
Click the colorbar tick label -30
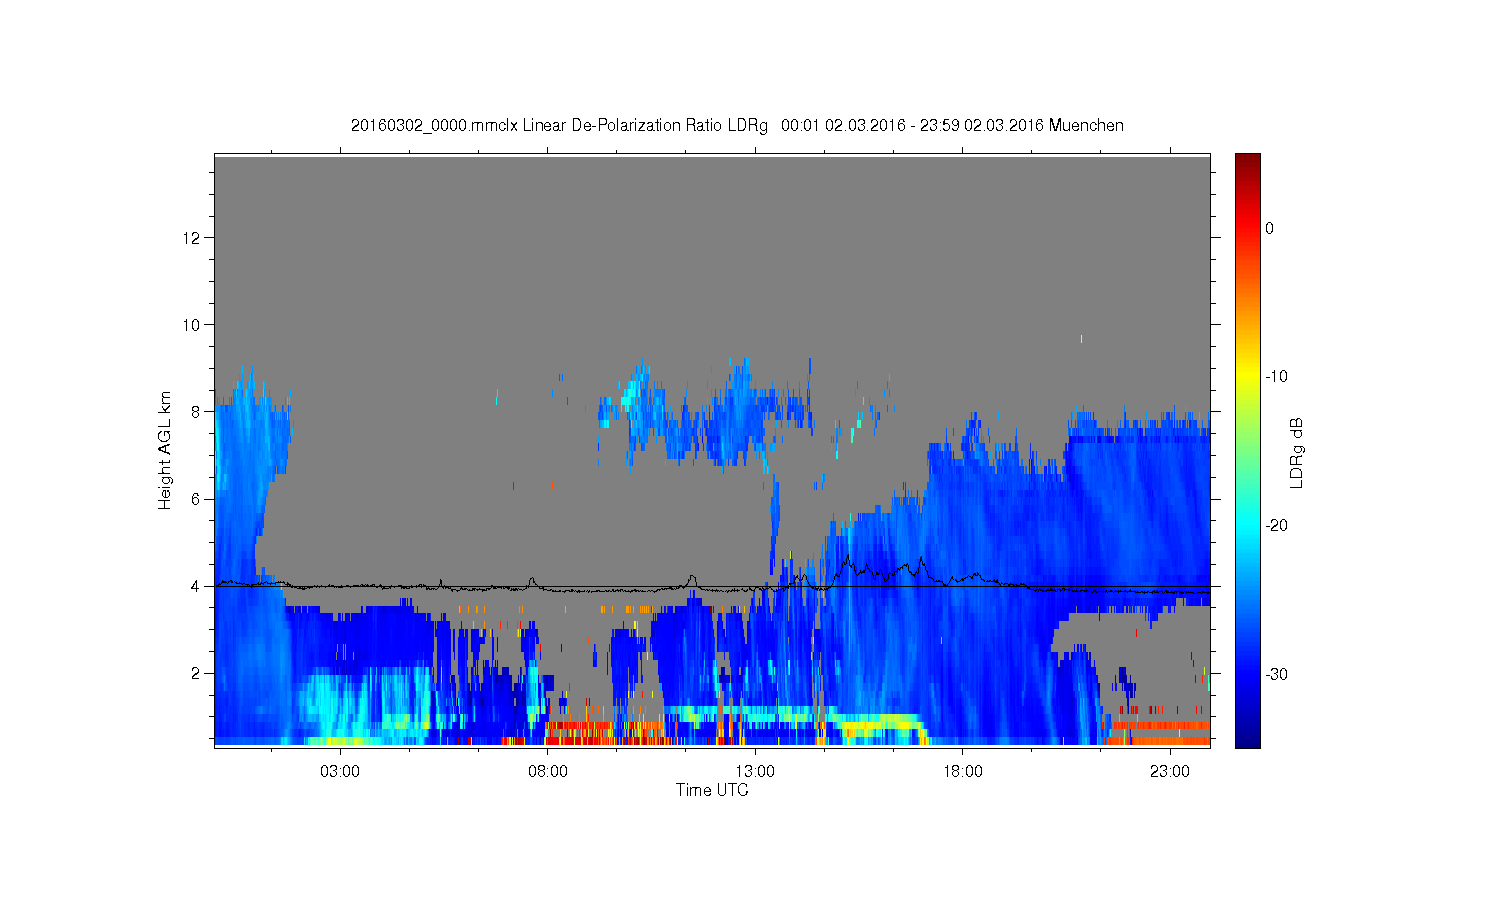tap(1276, 675)
